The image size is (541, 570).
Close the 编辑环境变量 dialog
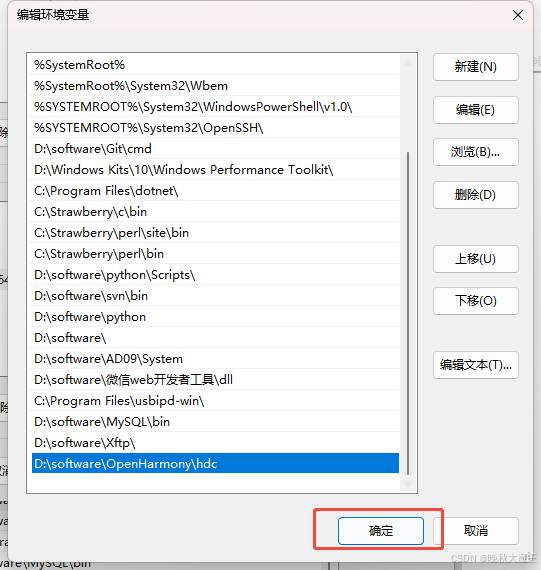click(x=518, y=15)
